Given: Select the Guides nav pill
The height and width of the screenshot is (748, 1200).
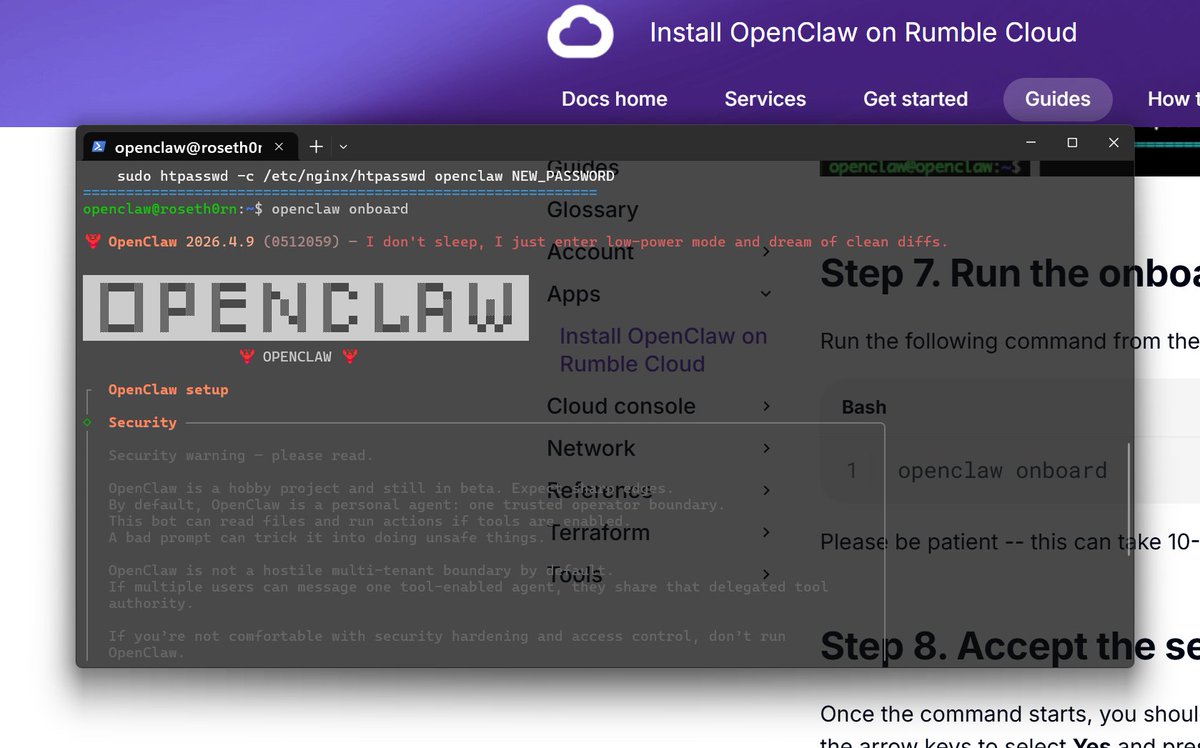Looking at the screenshot, I should 1058,99.
